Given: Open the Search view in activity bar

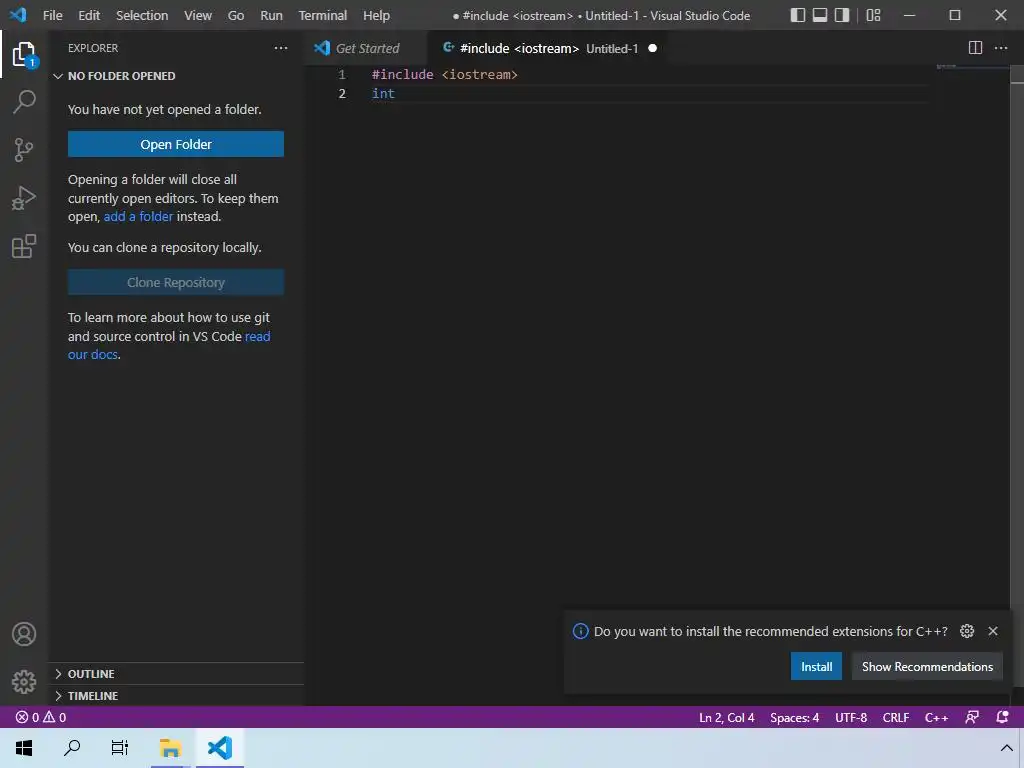Looking at the screenshot, I should tap(24, 102).
